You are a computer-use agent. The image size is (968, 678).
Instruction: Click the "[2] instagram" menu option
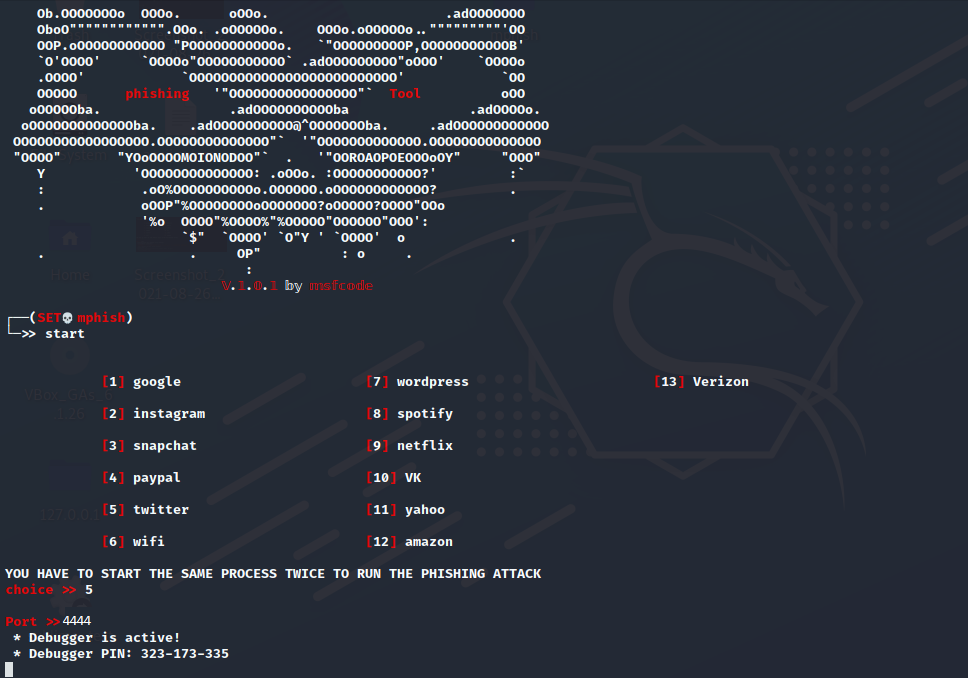tap(154, 414)
